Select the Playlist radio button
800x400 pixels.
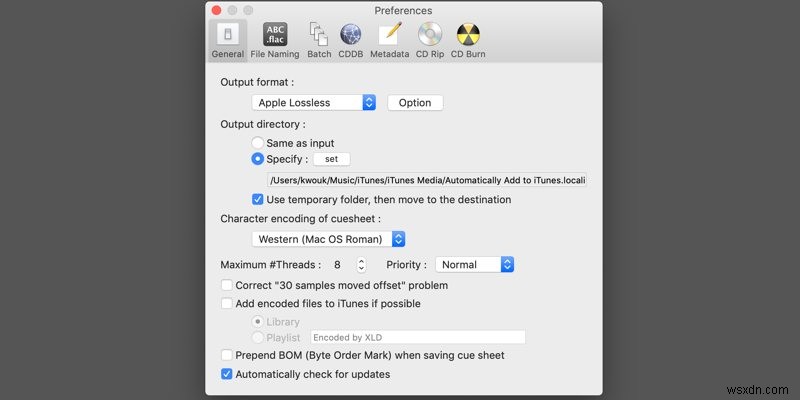click(x=258, y=337)
